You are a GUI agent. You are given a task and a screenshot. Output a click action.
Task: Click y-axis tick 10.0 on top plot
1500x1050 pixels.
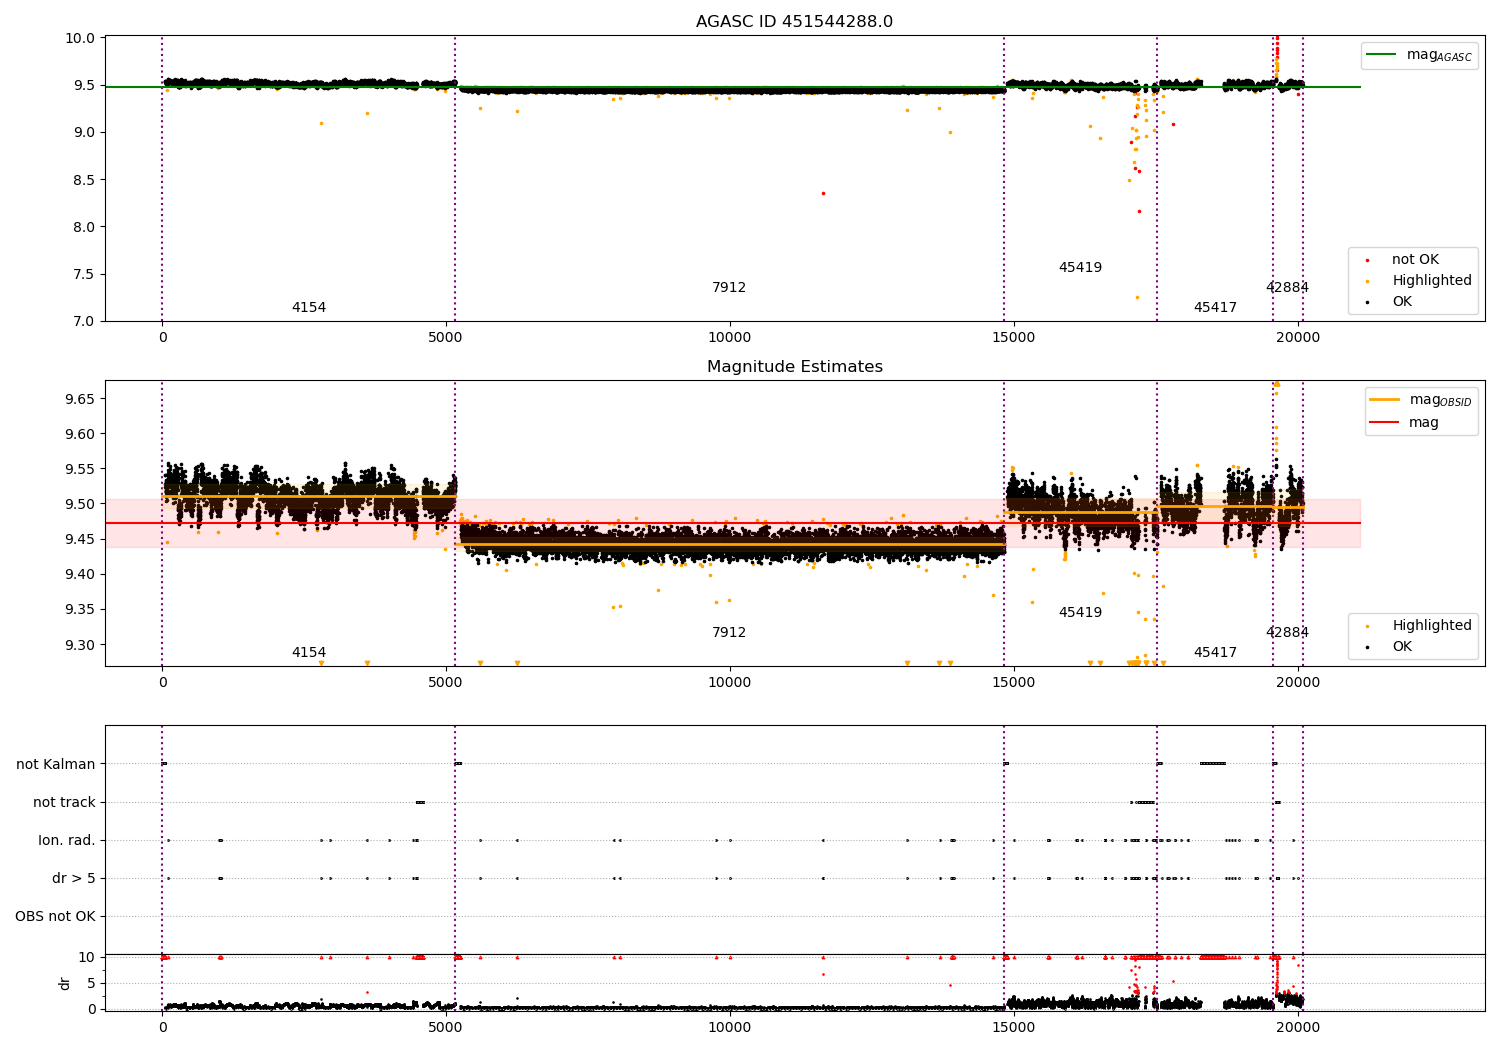tap(82, 38)
